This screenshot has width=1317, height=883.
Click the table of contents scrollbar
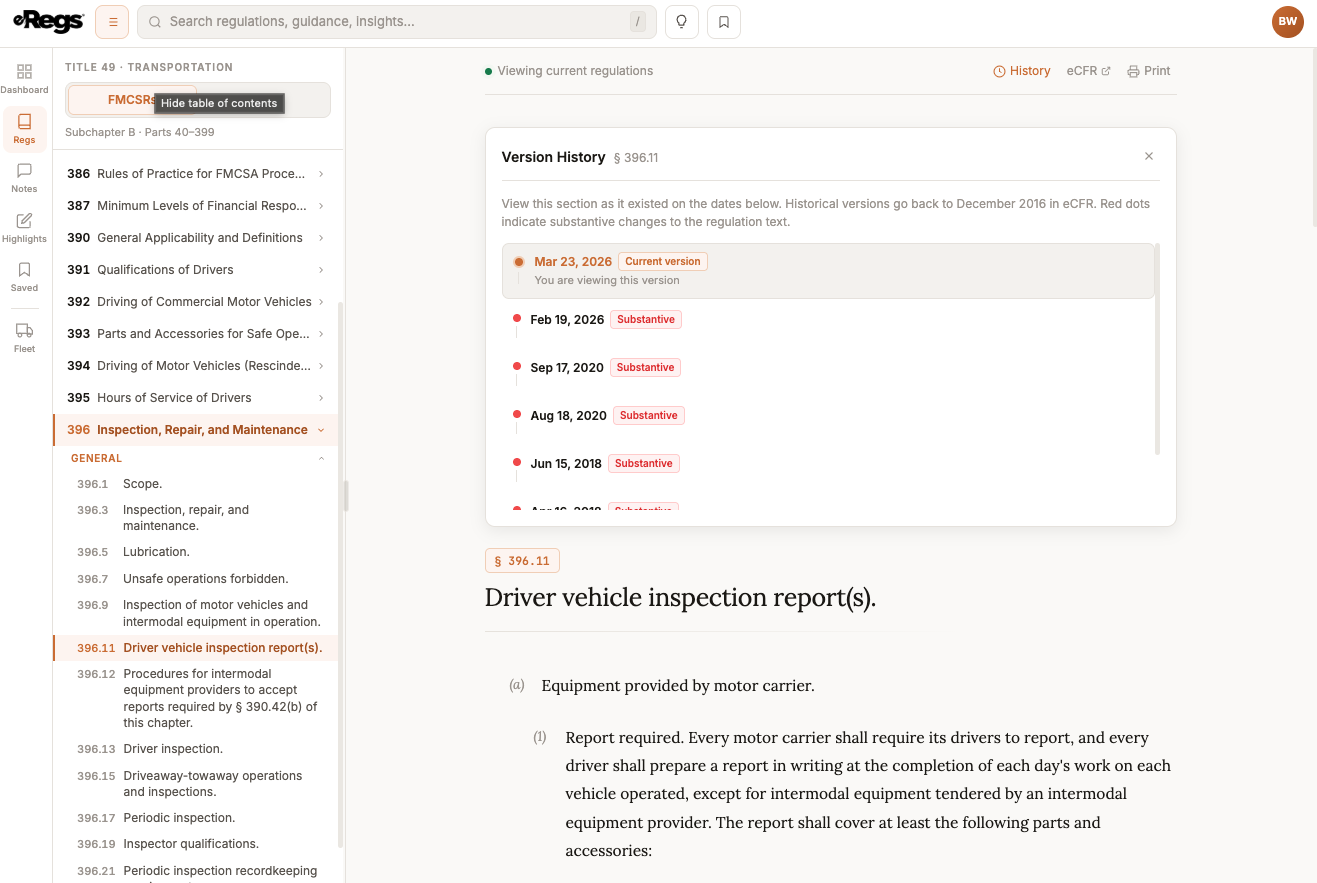coord(341,576)
